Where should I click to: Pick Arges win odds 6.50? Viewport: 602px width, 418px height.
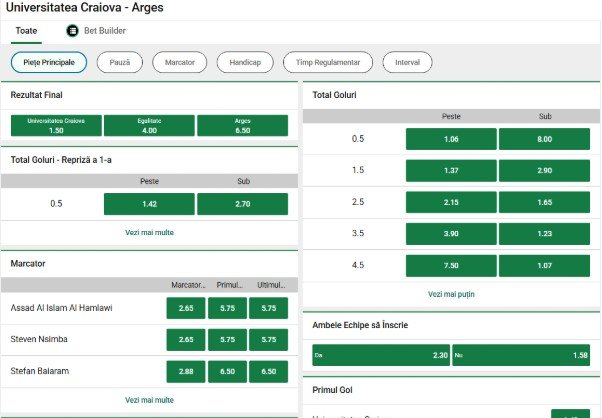(242, 125)
